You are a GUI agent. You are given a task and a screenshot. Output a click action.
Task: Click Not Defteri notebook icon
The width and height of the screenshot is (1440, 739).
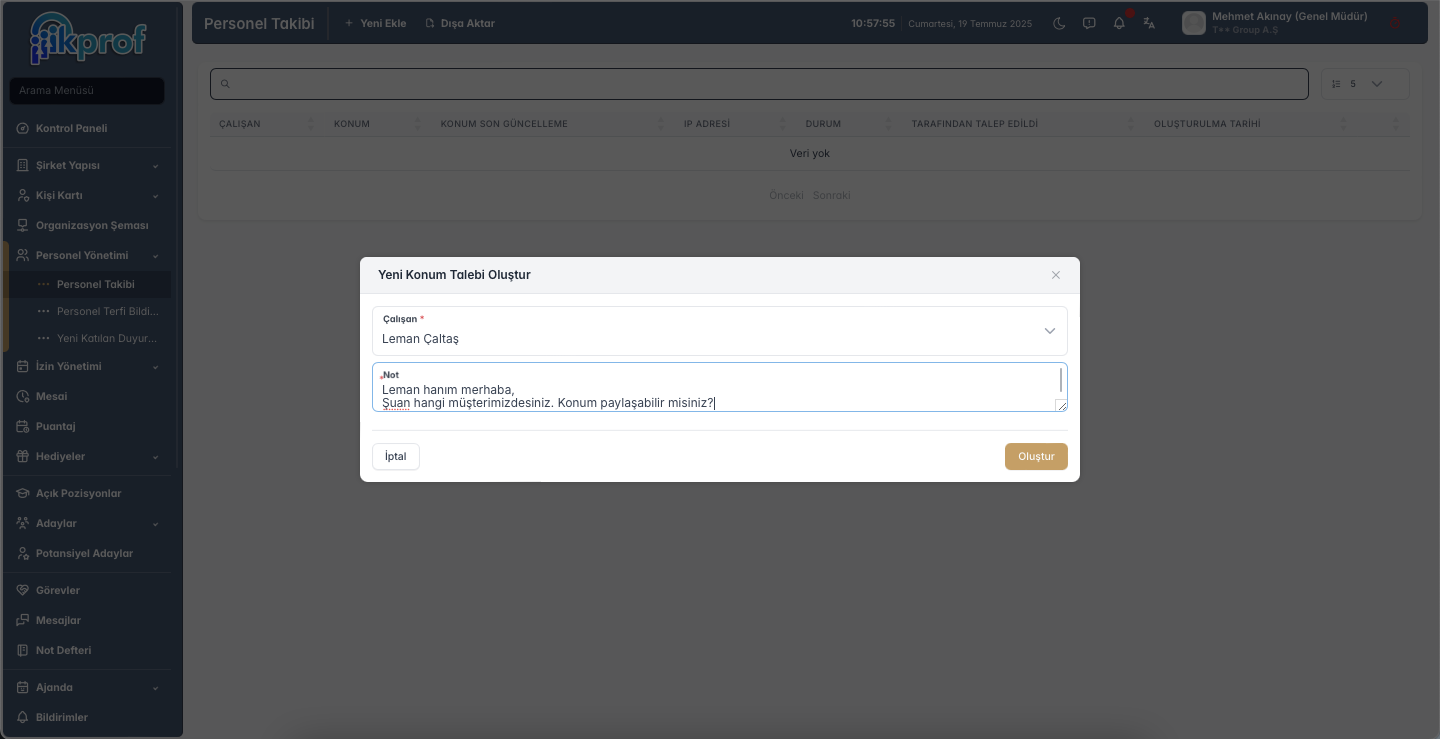23,650
